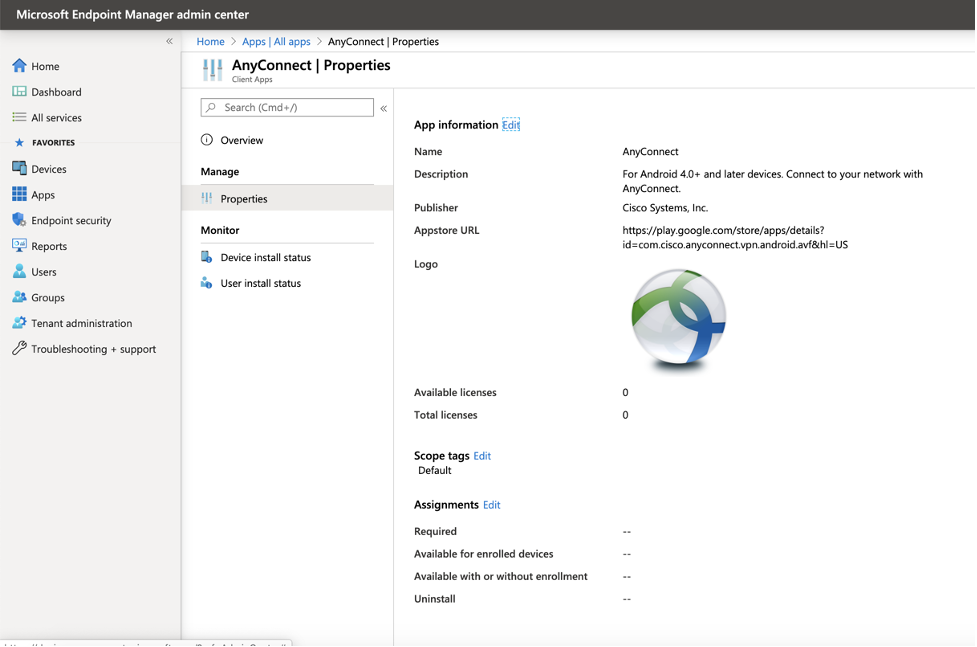Click the AnyConnect Properties header icon
Screen dimensions: 977x647
point(212,70)
